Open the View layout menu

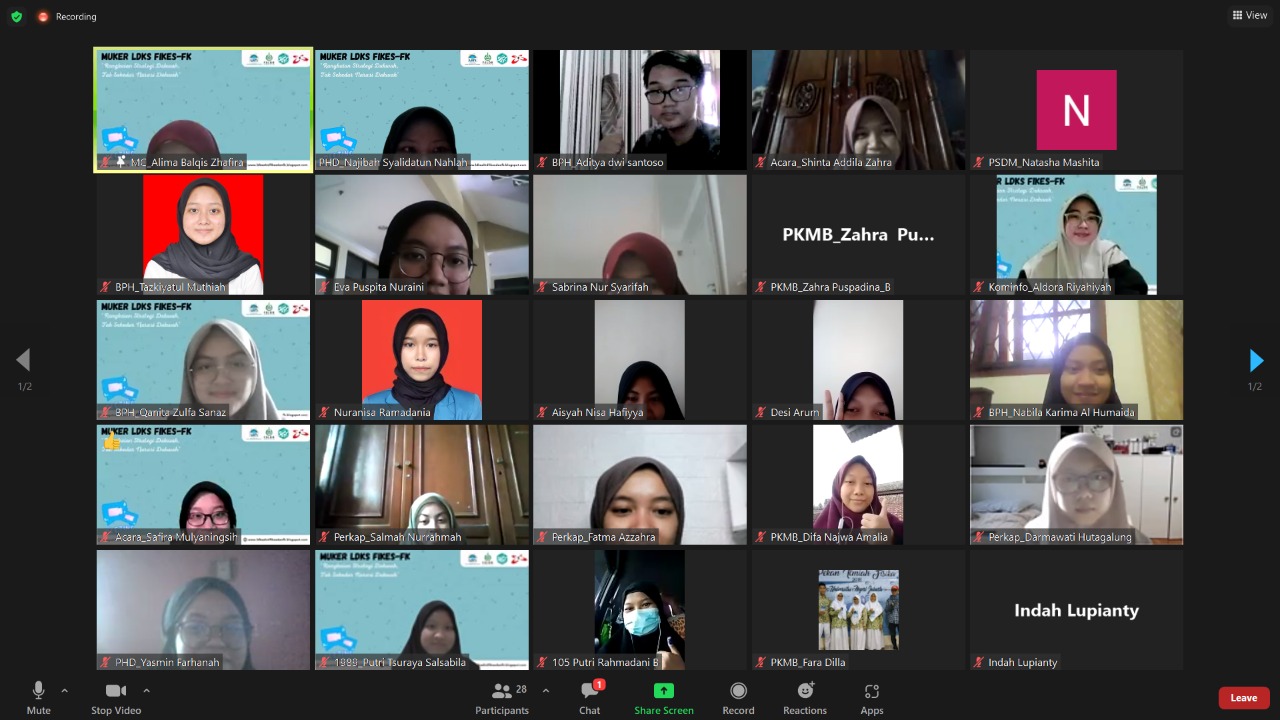pyautogui.click(x=1250, y=15)
